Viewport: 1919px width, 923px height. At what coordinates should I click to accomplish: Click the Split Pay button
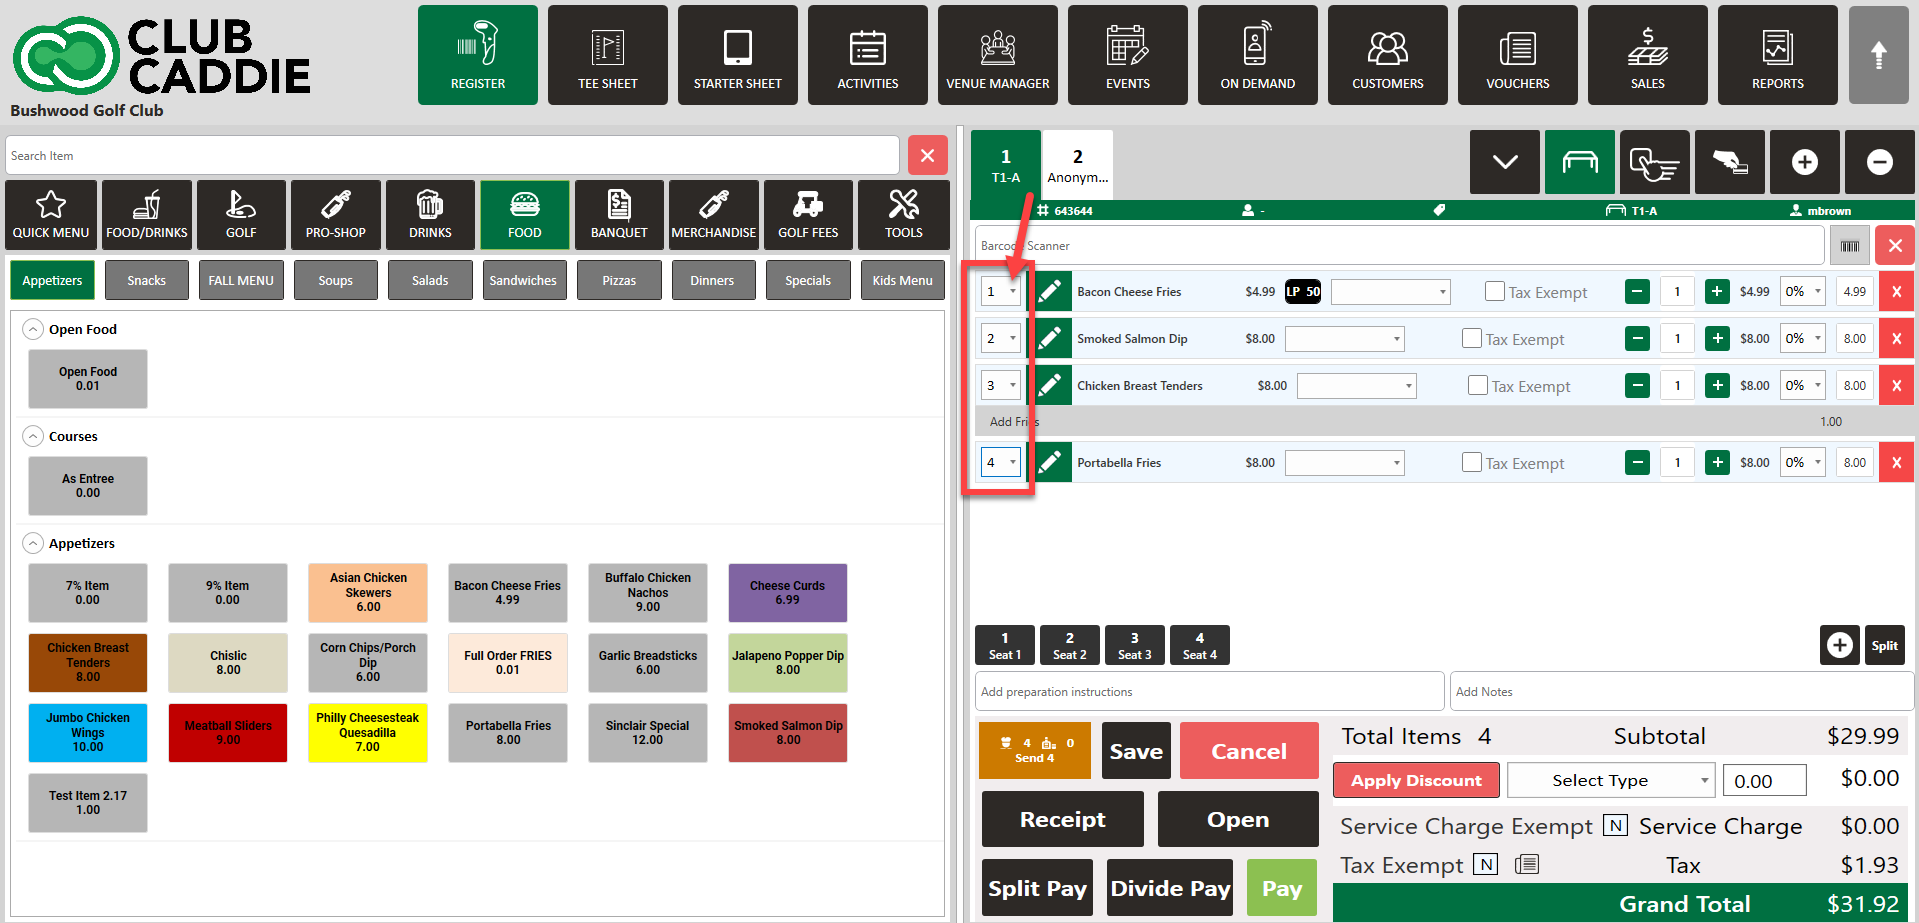[x=1037, y=888]
